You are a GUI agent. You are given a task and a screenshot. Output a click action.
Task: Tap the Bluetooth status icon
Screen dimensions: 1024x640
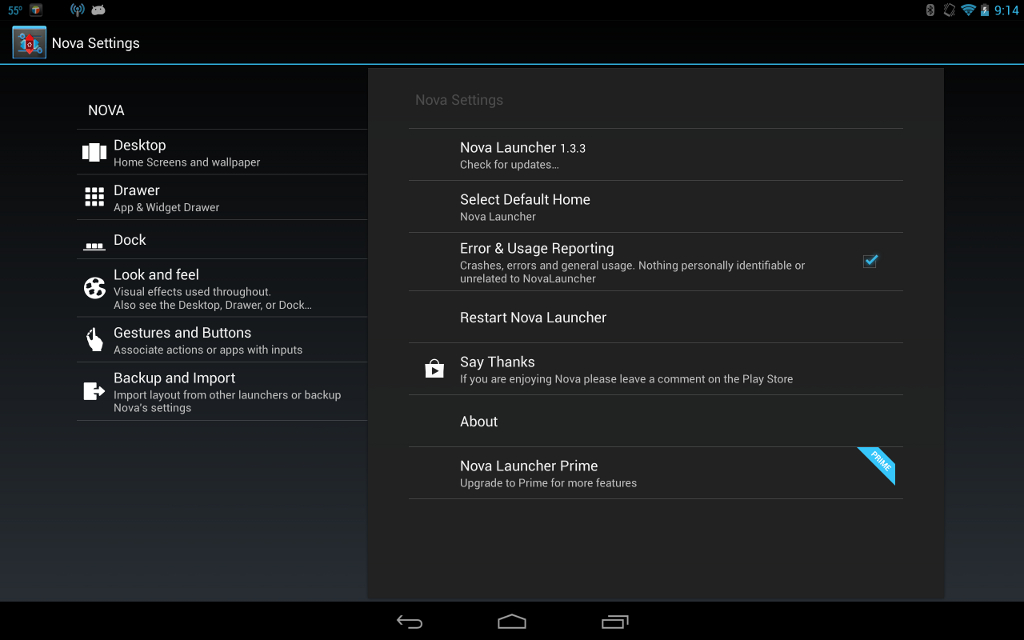pyautogui.click(x=930, y=10)
